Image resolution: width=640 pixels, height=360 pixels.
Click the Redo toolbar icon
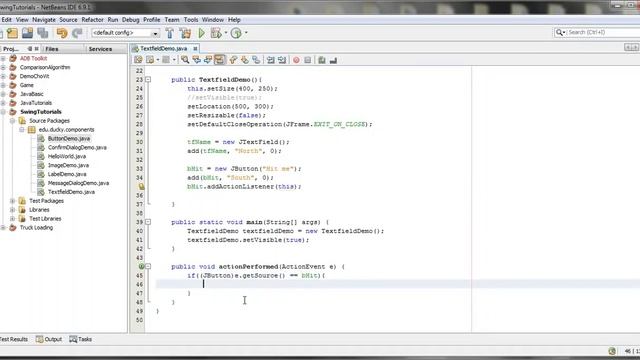77,33
